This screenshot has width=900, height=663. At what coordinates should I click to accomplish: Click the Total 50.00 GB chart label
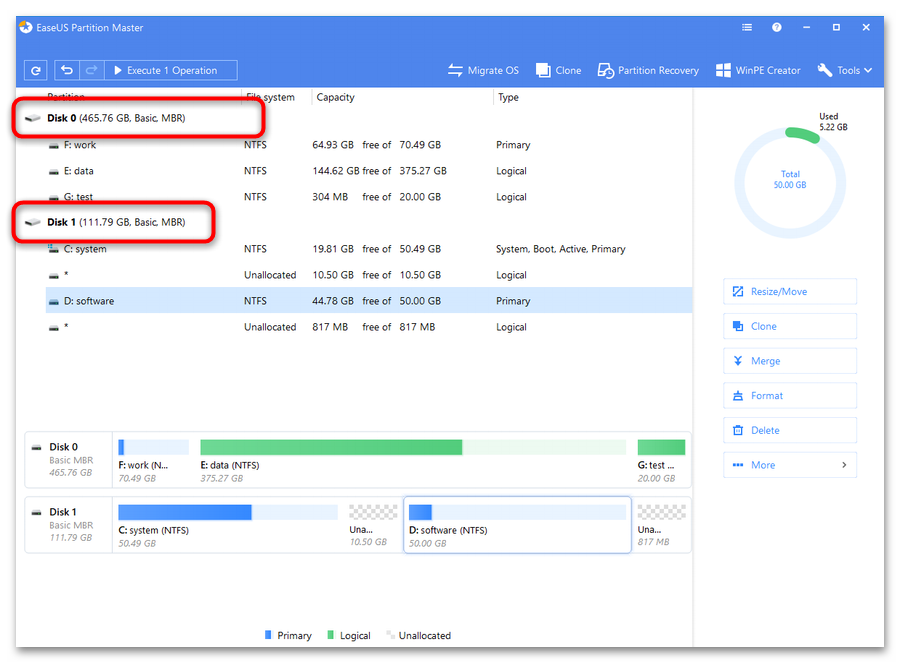[790, 179]
